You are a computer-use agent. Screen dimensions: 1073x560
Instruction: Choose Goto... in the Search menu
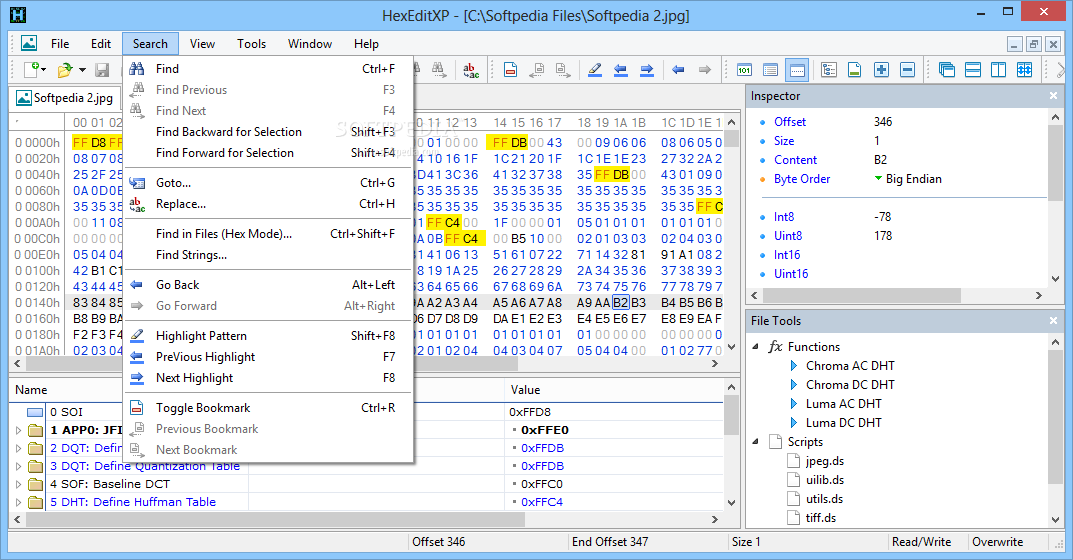click(269, 183)
